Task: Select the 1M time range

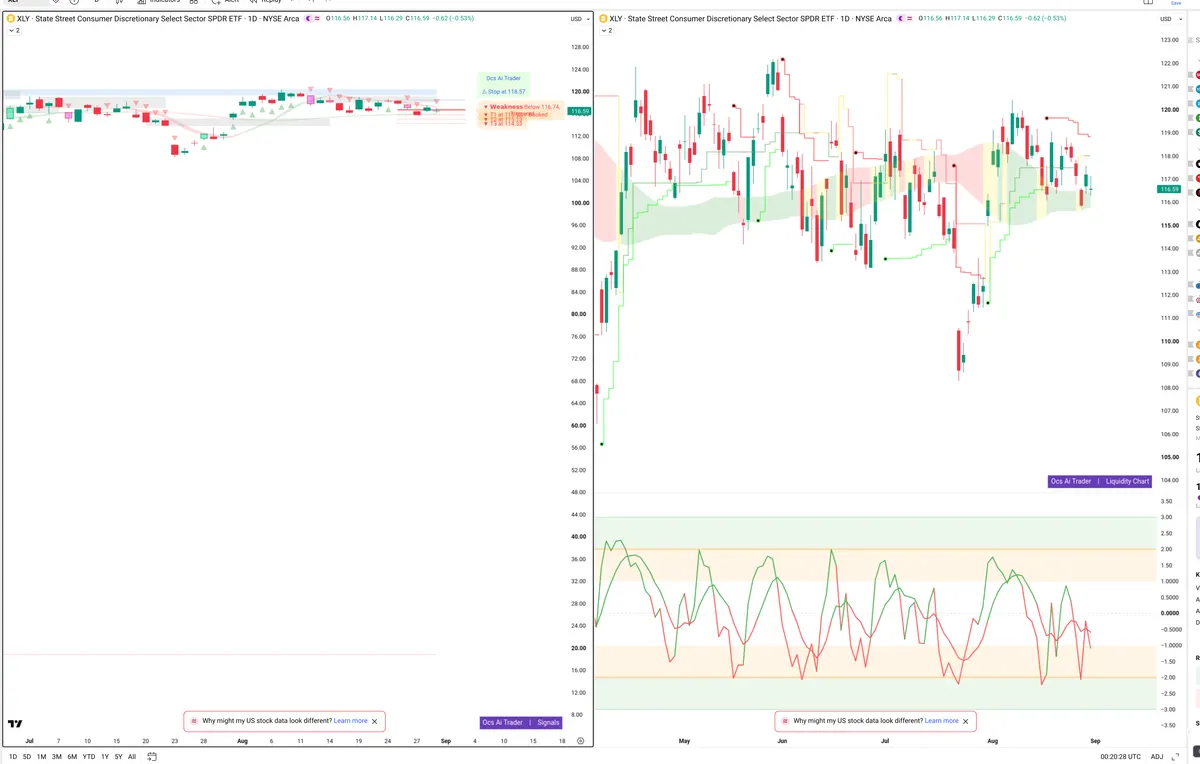Action: tap(42, 757)
